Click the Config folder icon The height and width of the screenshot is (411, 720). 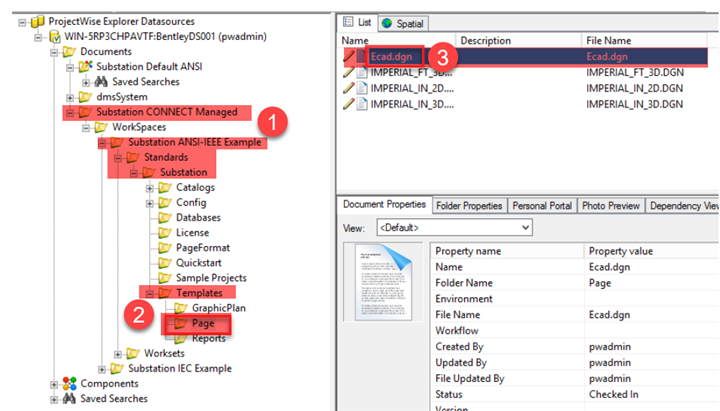tap(165, 203)
